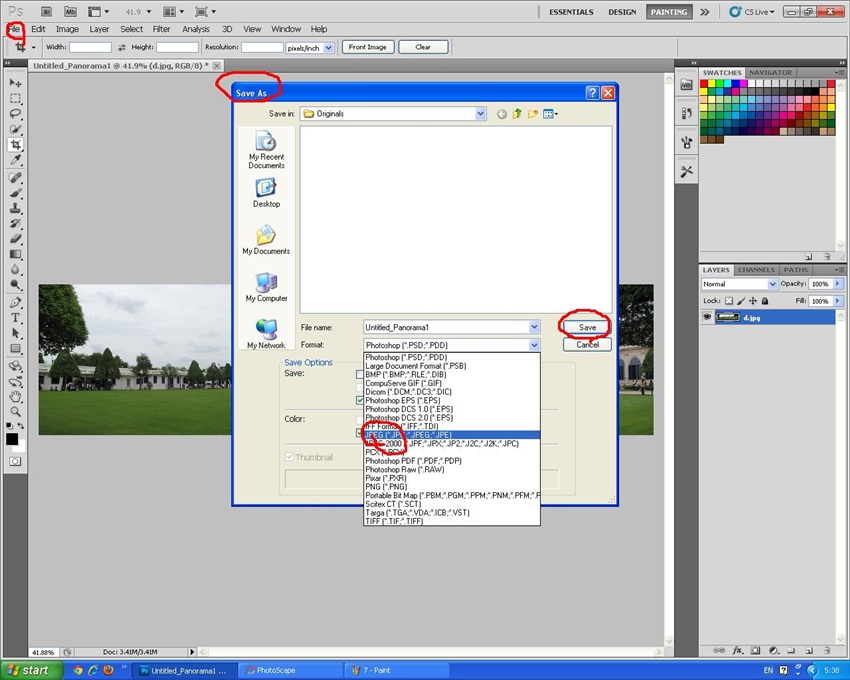Select the Crop tool in toolbox
This screenshot has width=850, height=680.
[15, 145]
